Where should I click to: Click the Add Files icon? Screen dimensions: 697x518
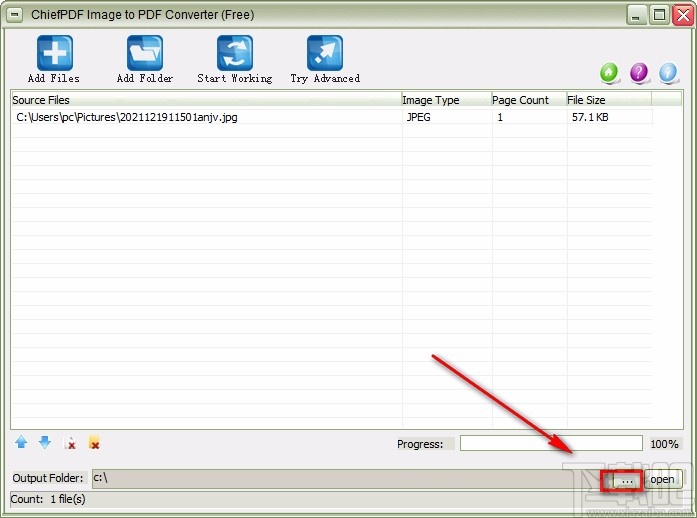click(x=55, y=53)
